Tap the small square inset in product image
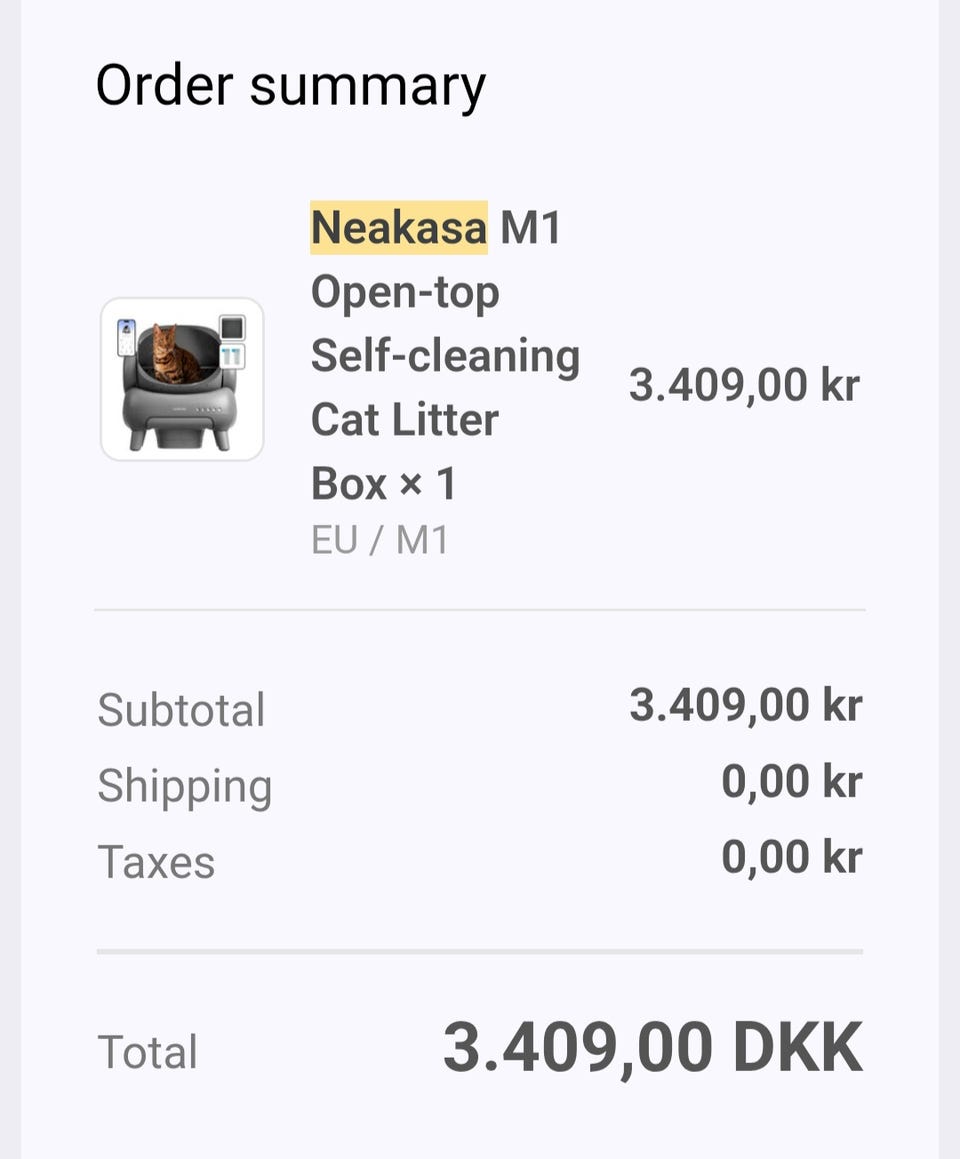This screenshot has width=960, height=1159. [x=232, y=328]
